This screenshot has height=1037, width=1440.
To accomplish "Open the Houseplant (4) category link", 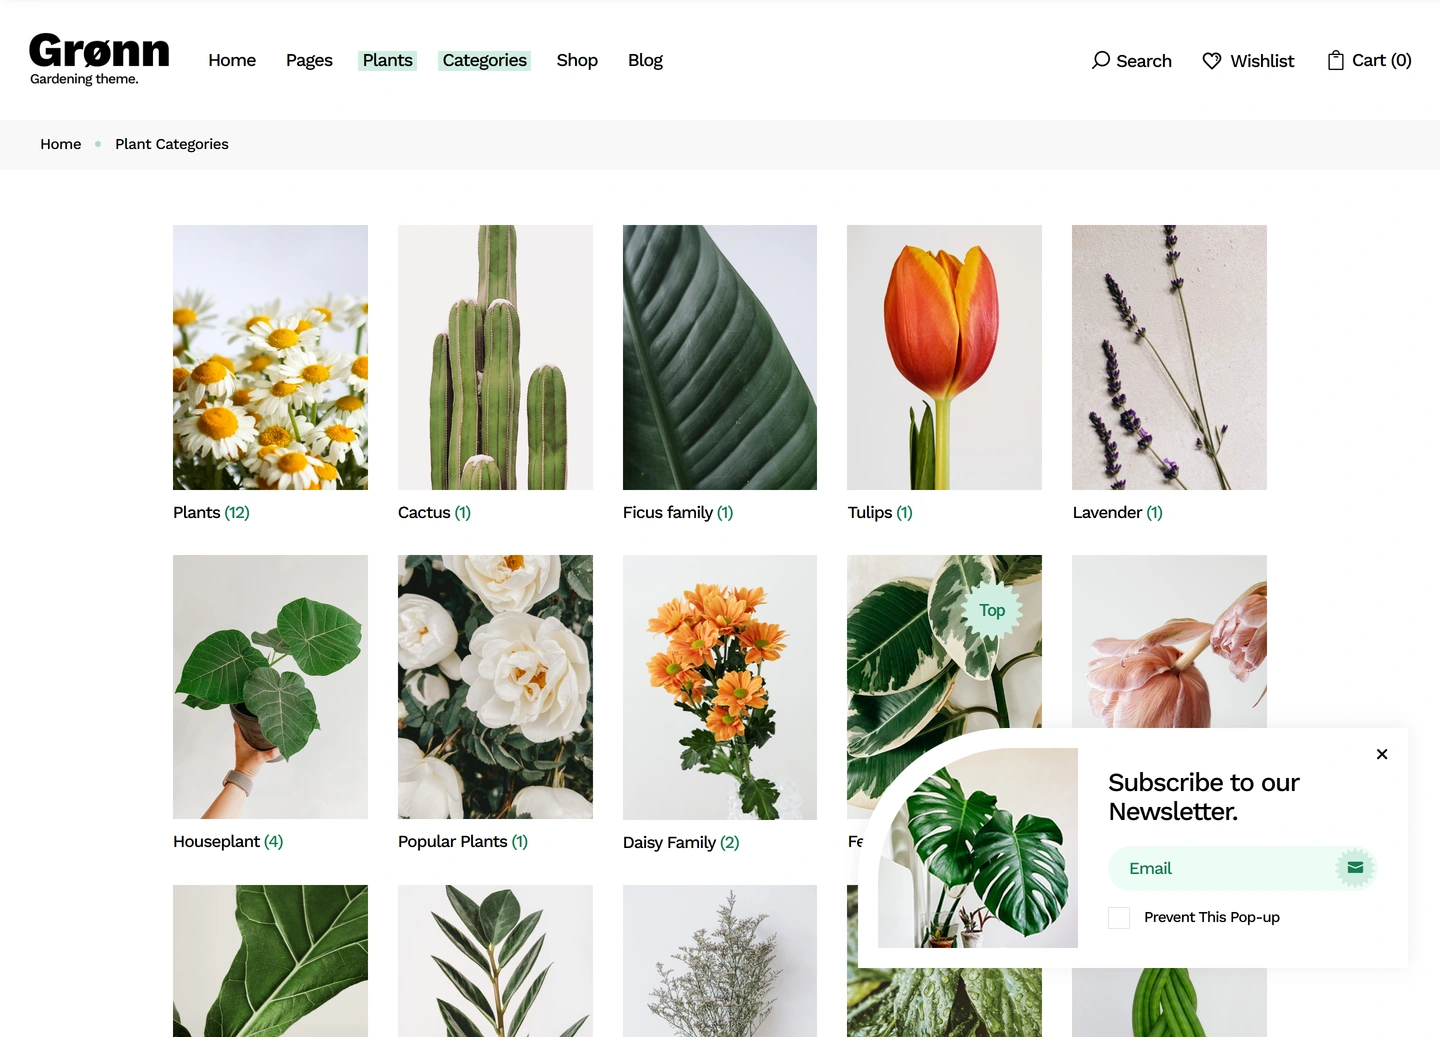I will (x=228, y=842).
